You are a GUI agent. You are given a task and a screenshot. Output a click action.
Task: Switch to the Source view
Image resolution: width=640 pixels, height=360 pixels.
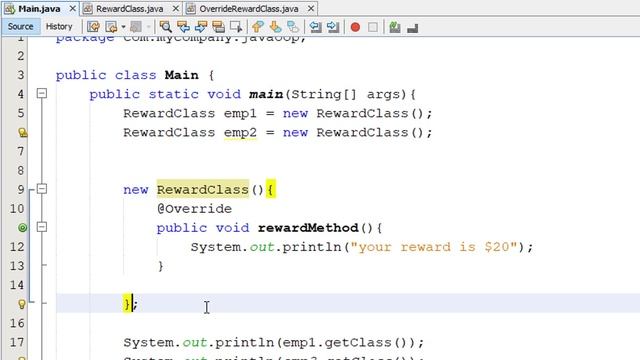20,27
